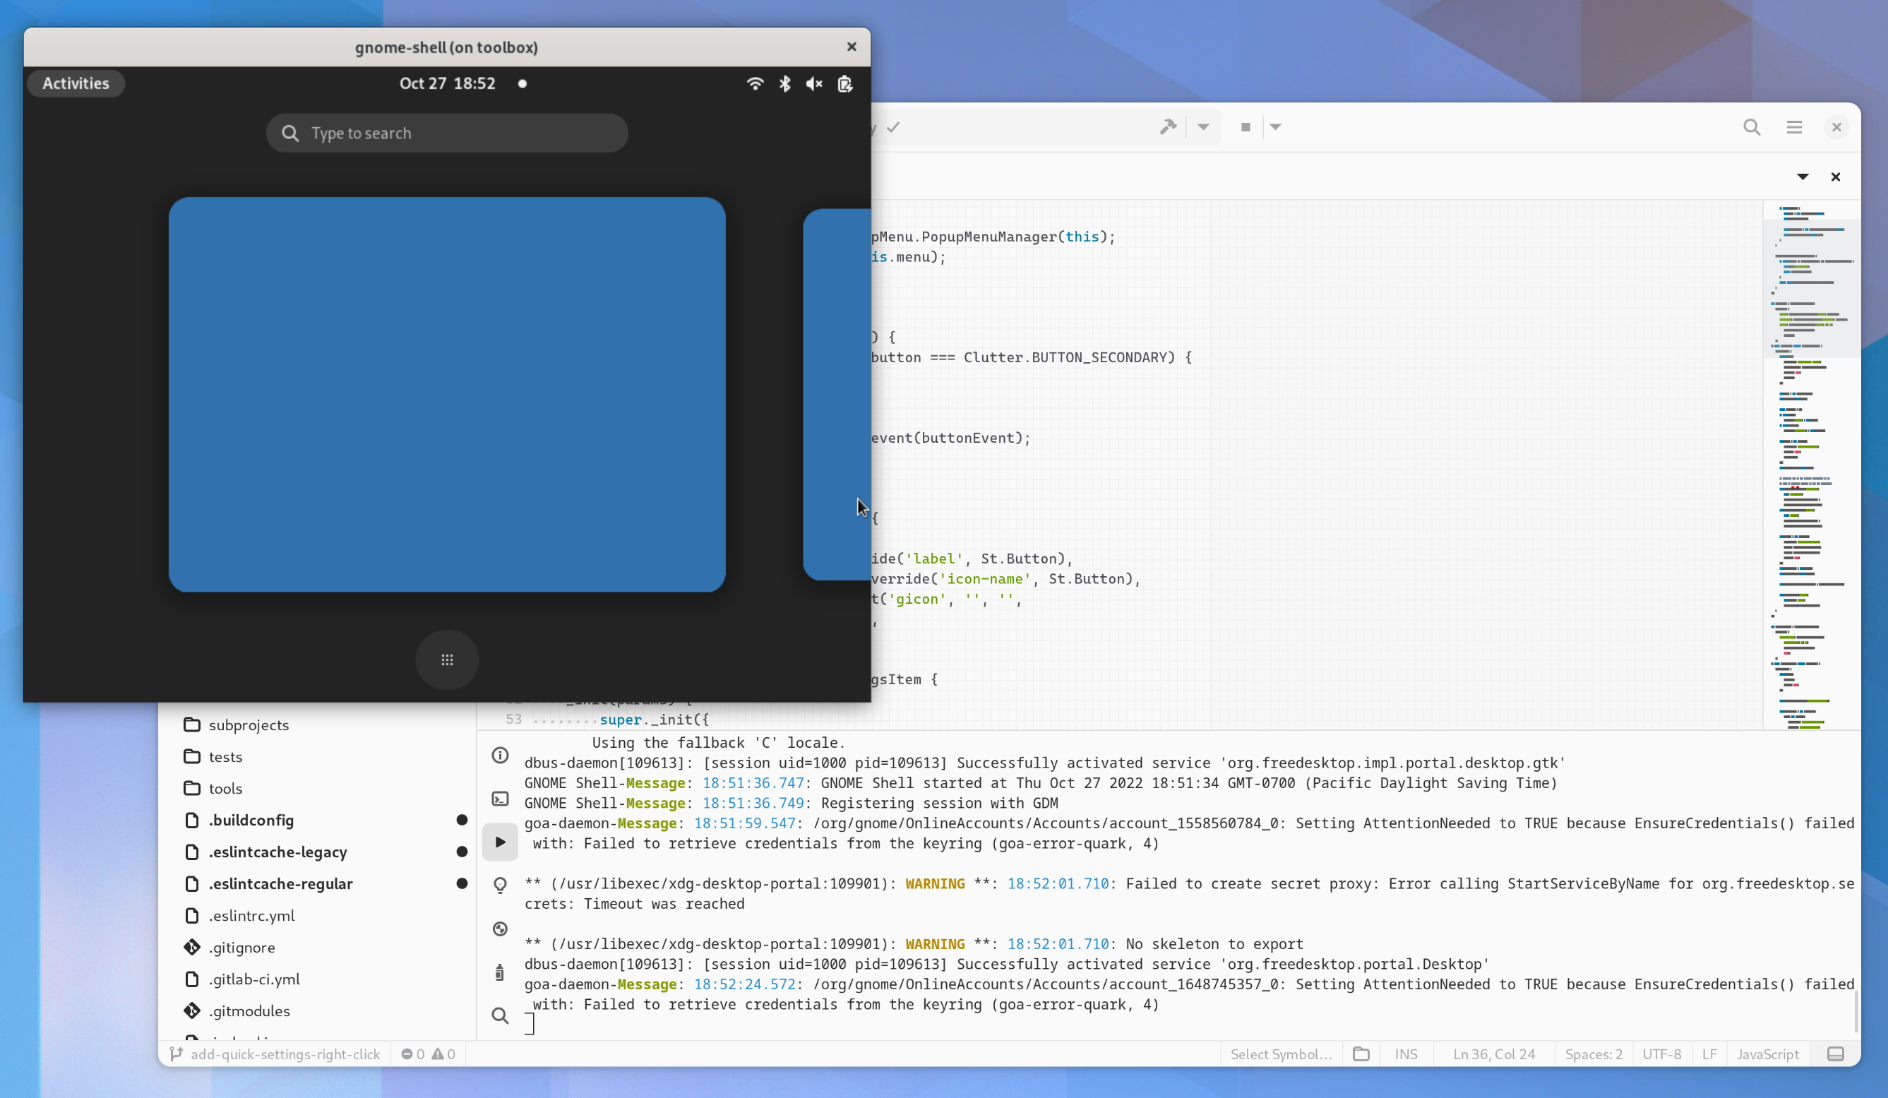Toggle the bottom panel visibility in status bar

coord(1835,1054)
